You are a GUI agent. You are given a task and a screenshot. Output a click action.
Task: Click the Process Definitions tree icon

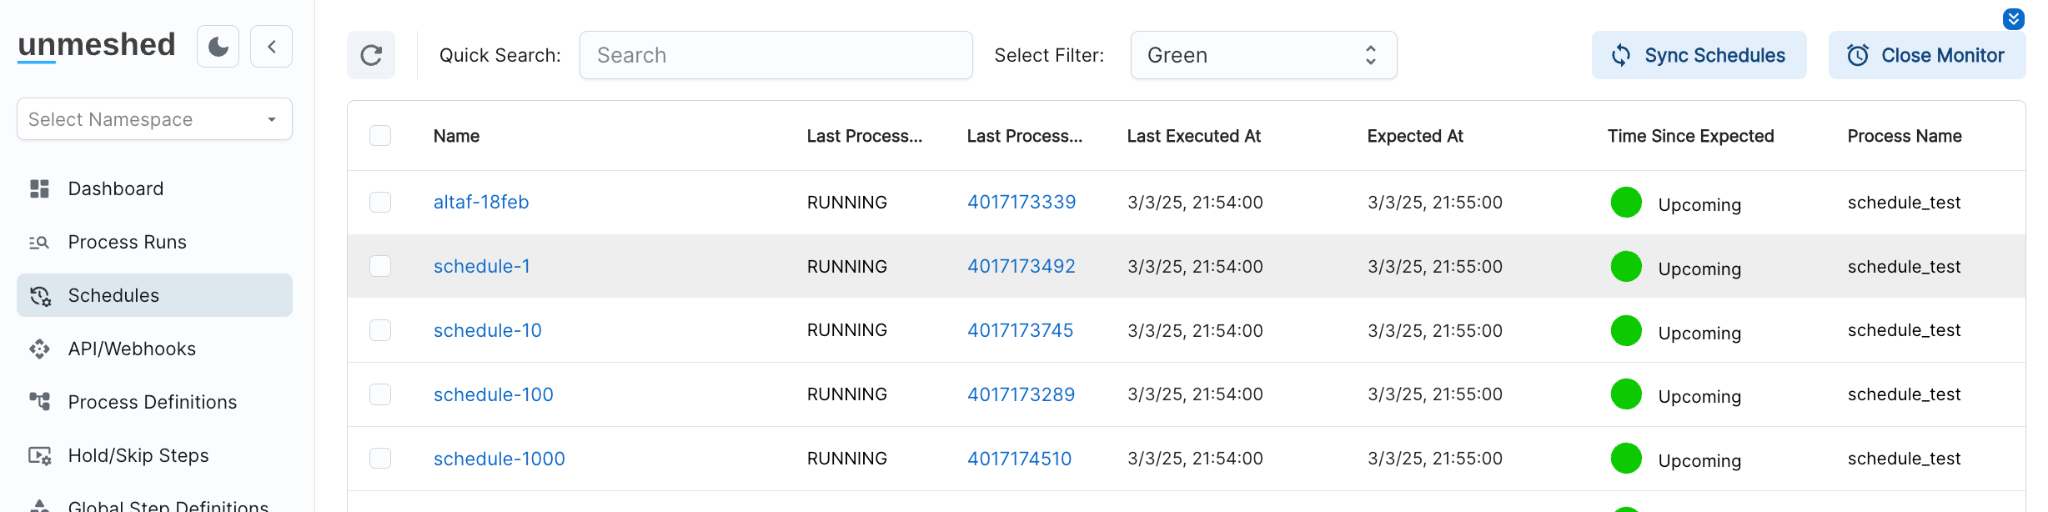tap(40, 402)
